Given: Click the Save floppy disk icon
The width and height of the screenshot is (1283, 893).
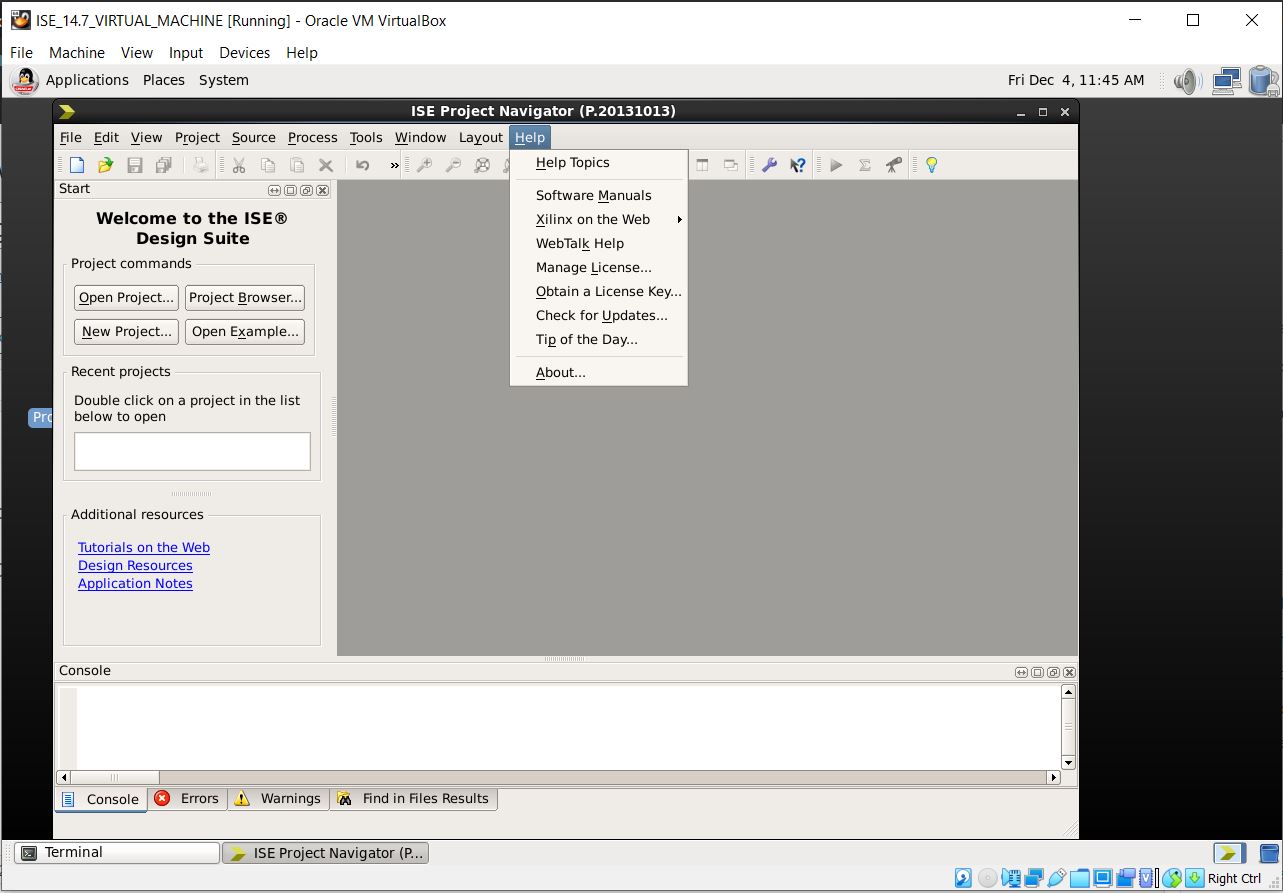Looking at the screenshot, I should [135, 165].
